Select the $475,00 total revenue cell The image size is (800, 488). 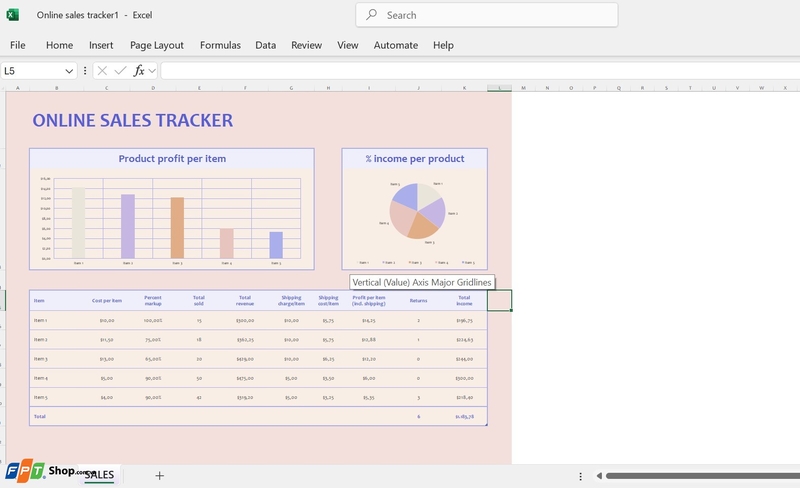[245, 378]
